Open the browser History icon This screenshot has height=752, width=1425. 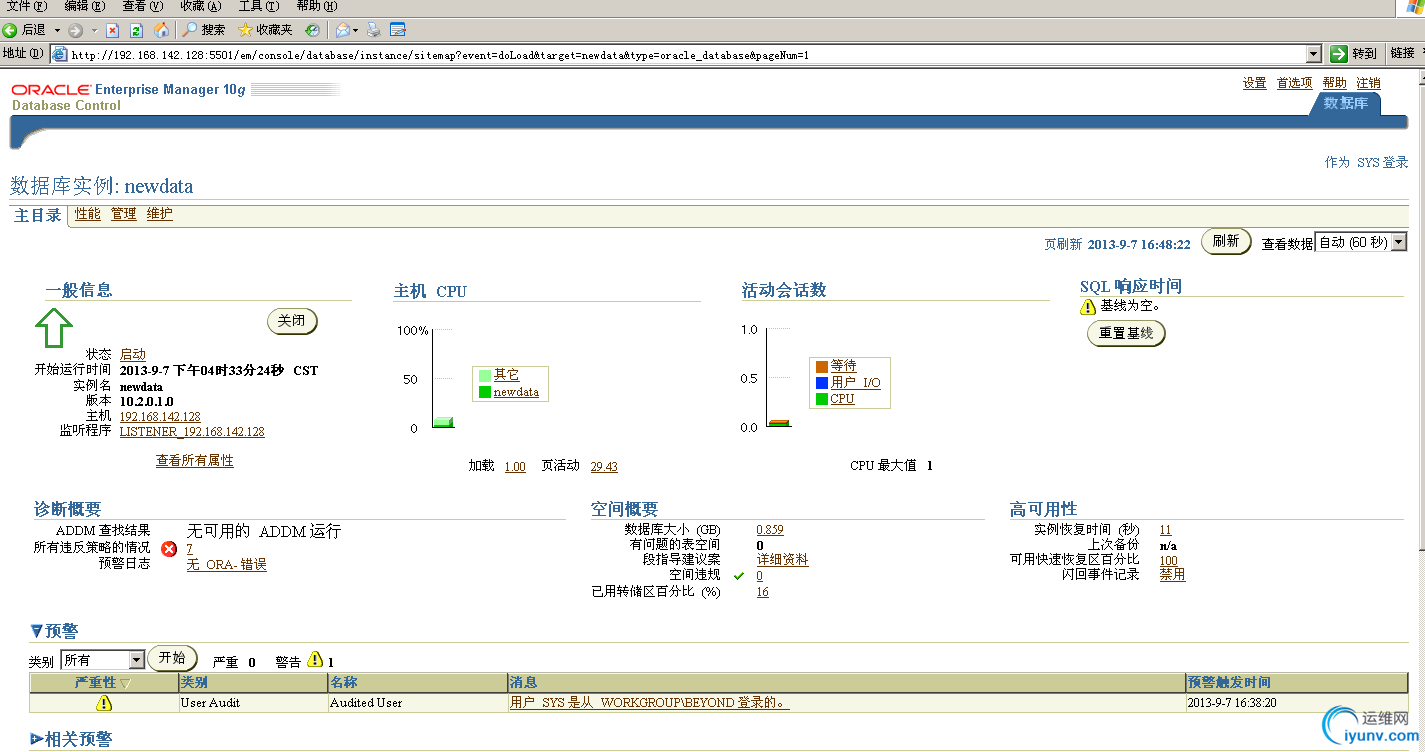coord(312,30)
